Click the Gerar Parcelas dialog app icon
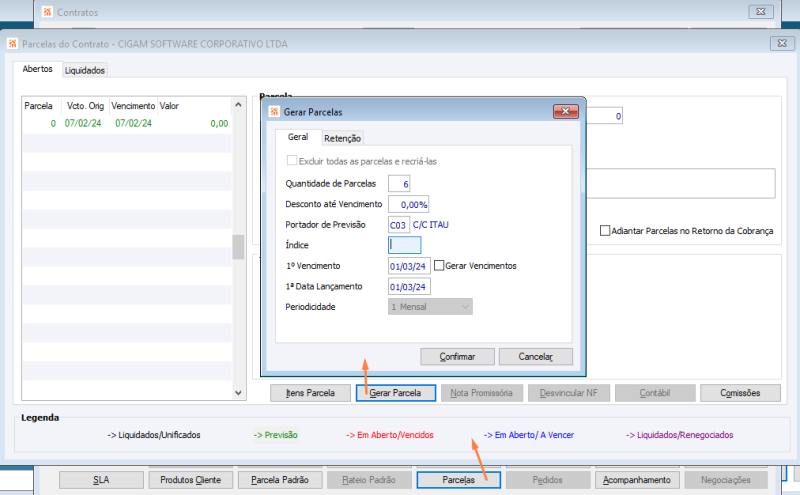The image size is (800, 495). (x=274, y=112)
